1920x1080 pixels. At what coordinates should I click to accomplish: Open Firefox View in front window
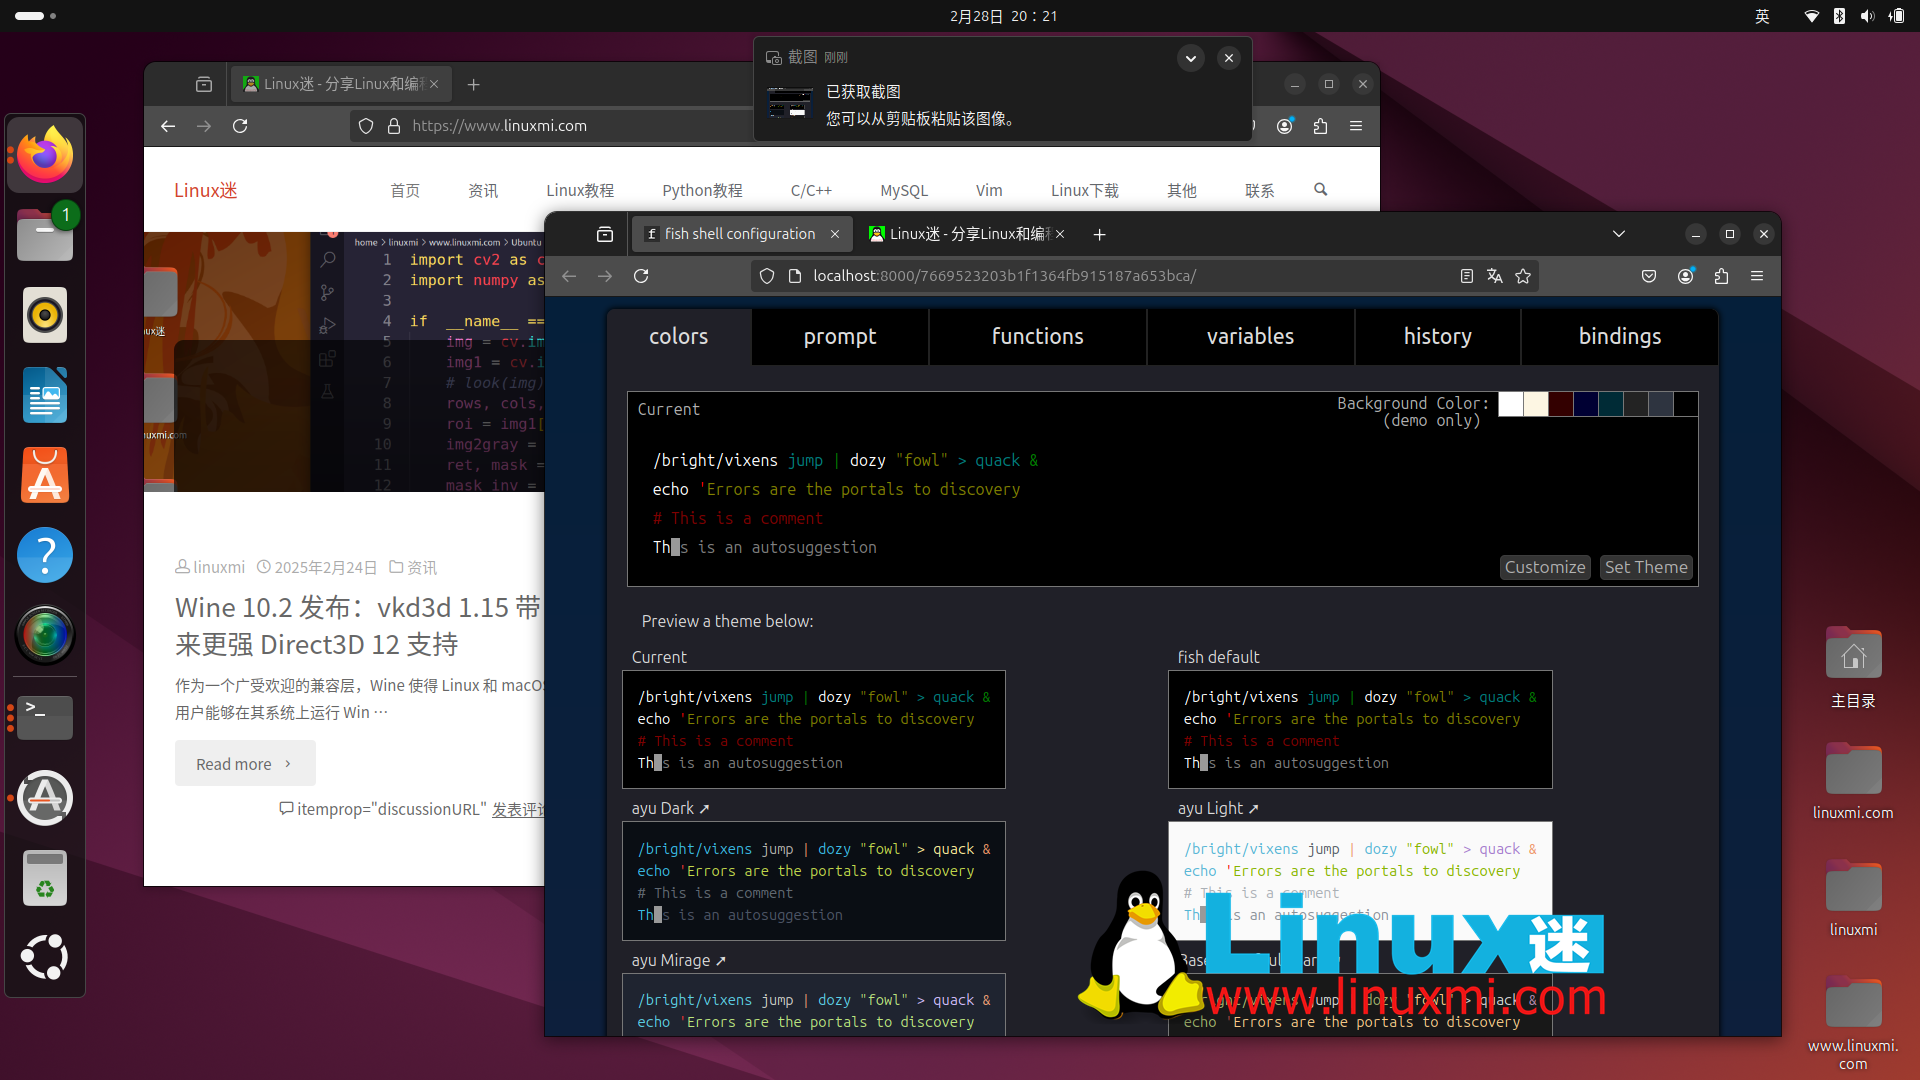[x=605, y=234]
